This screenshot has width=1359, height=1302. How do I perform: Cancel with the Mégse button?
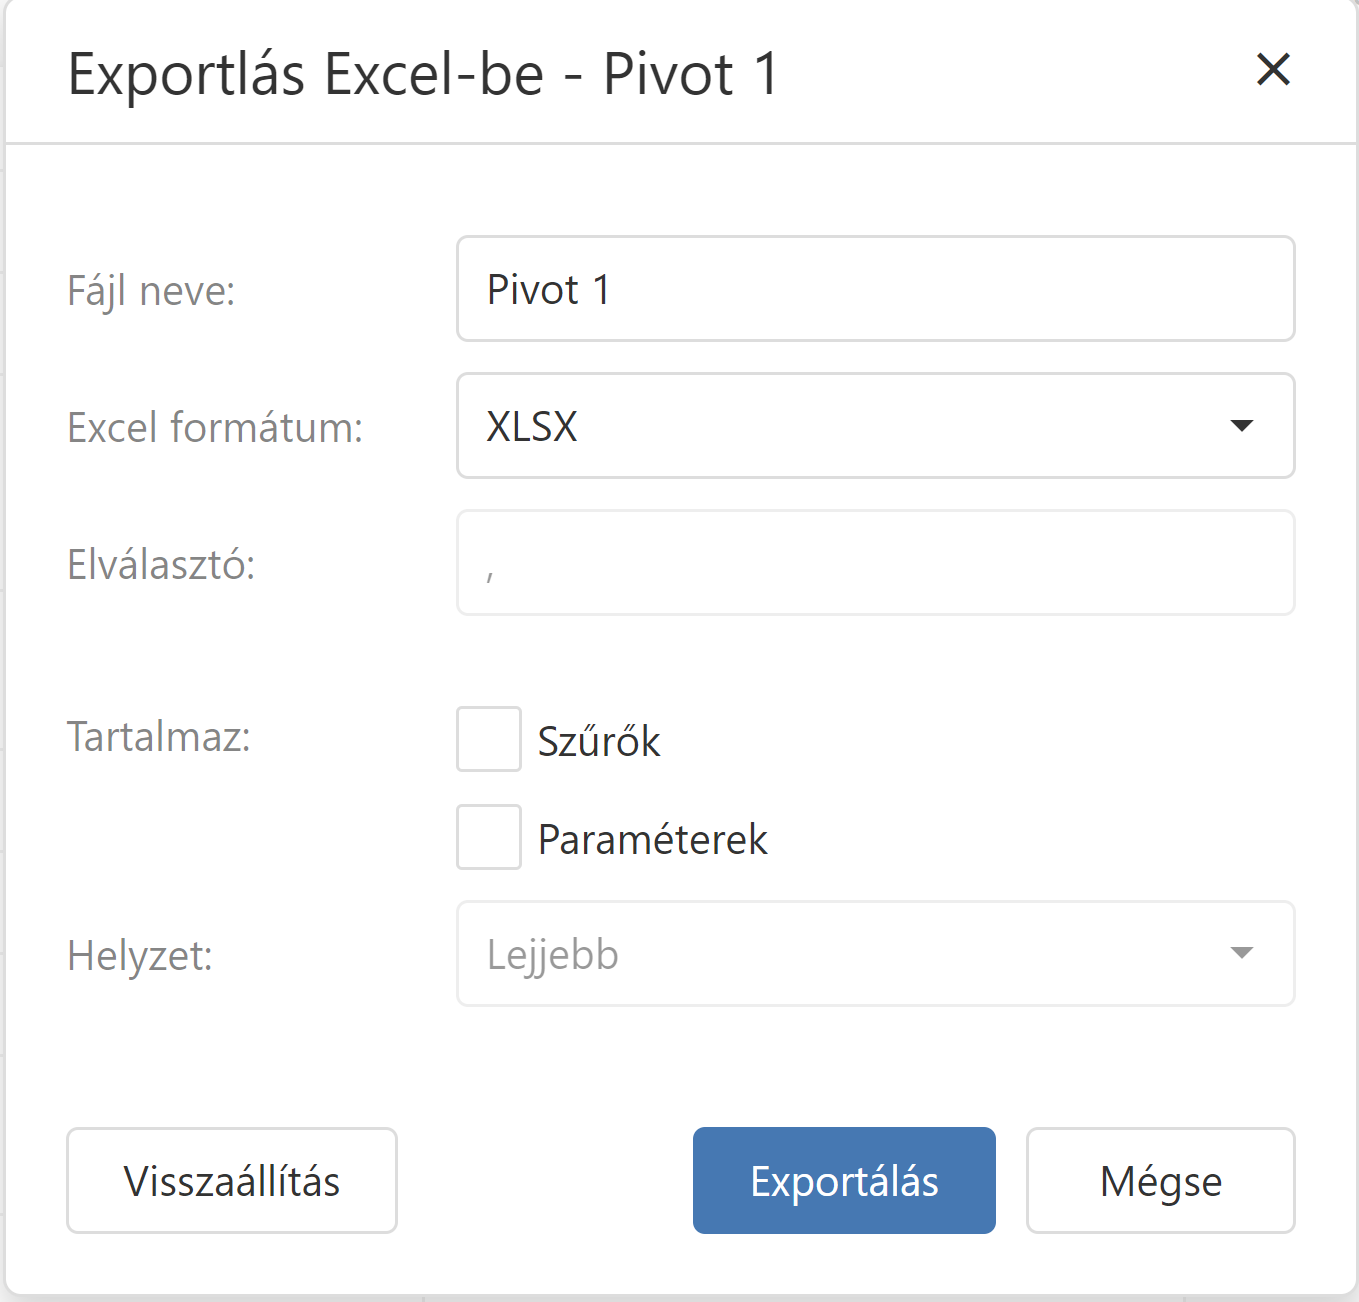coord(1160,1181)
